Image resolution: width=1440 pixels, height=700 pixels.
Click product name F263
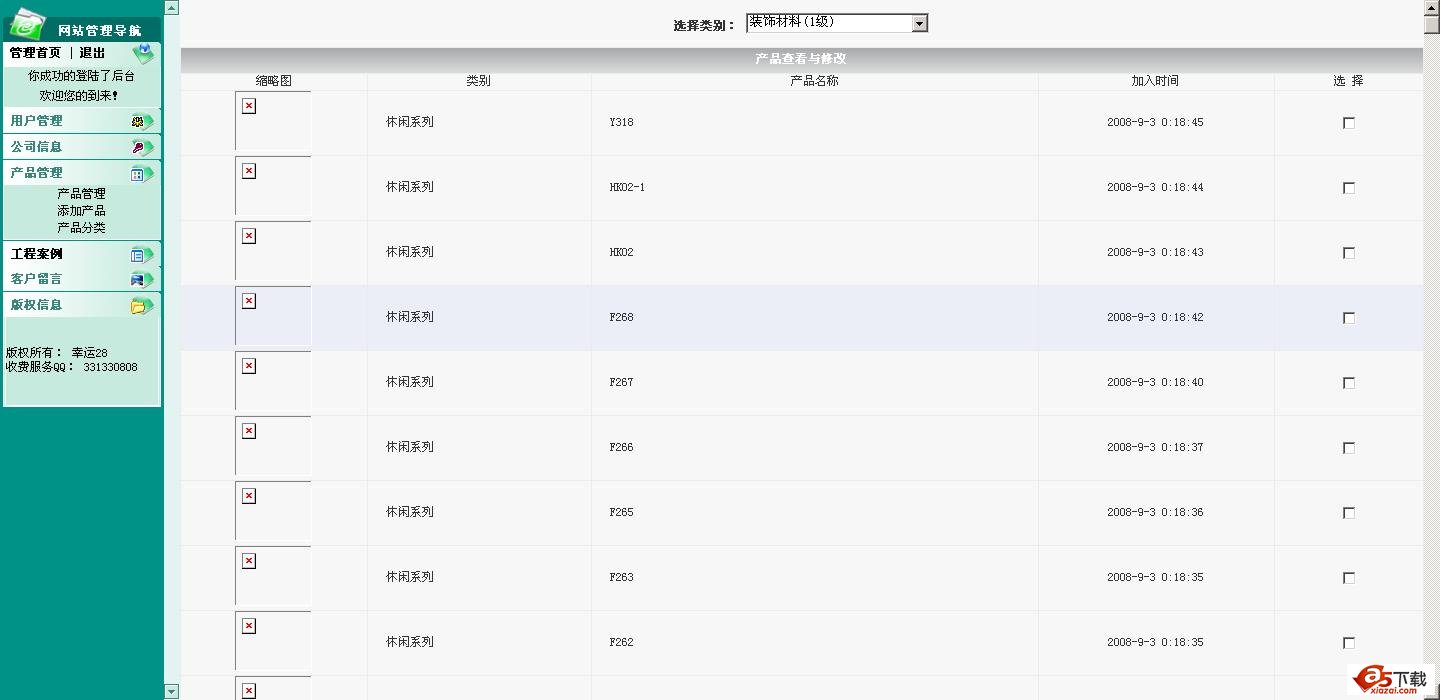[621, 578]
